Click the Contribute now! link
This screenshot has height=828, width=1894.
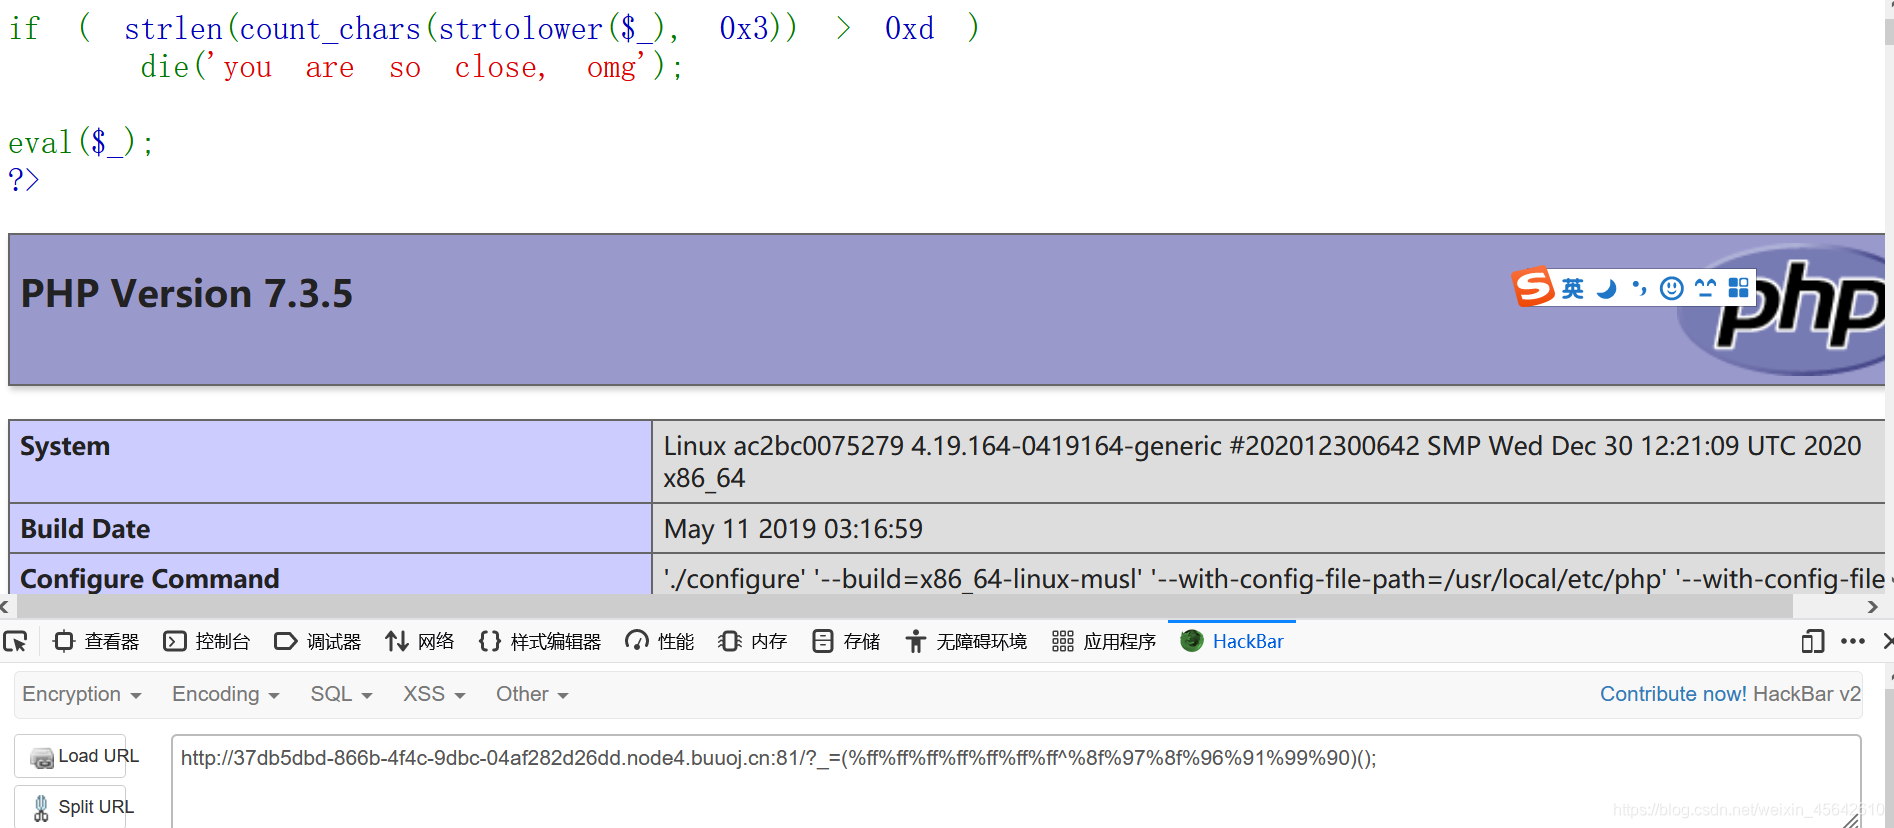pyautogui.click(x=1673, y=694)
